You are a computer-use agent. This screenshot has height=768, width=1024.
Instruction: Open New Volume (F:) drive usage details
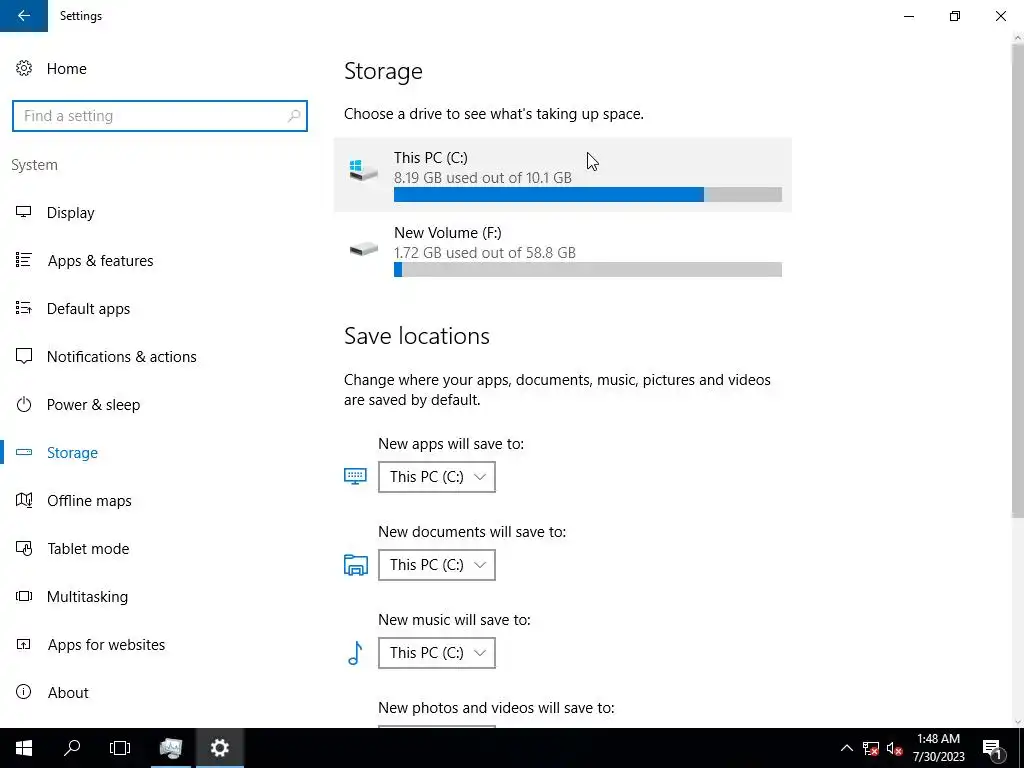click(562, 250)
